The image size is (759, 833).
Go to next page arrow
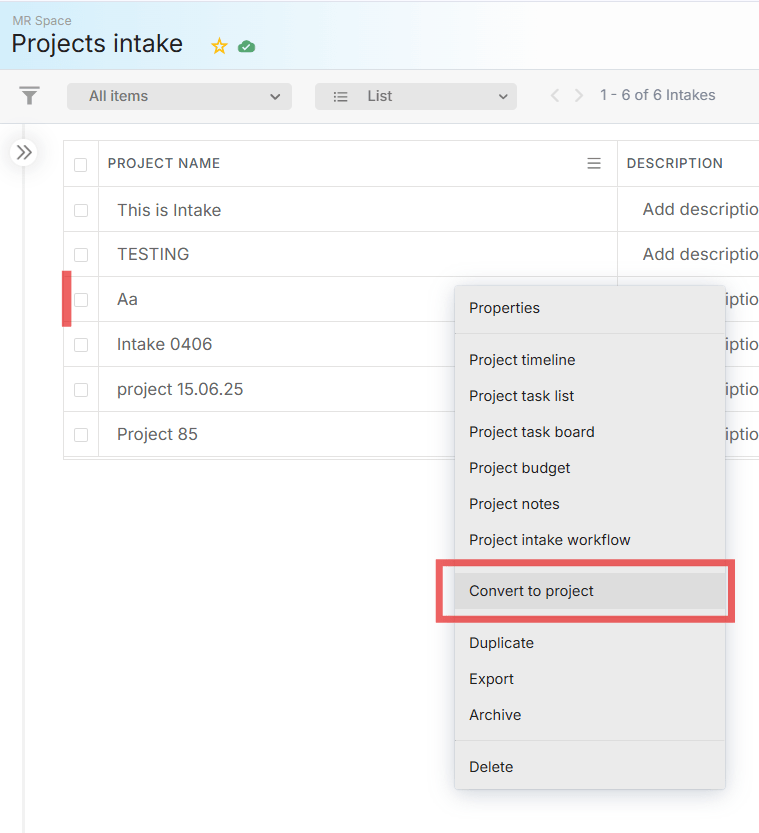579,96
